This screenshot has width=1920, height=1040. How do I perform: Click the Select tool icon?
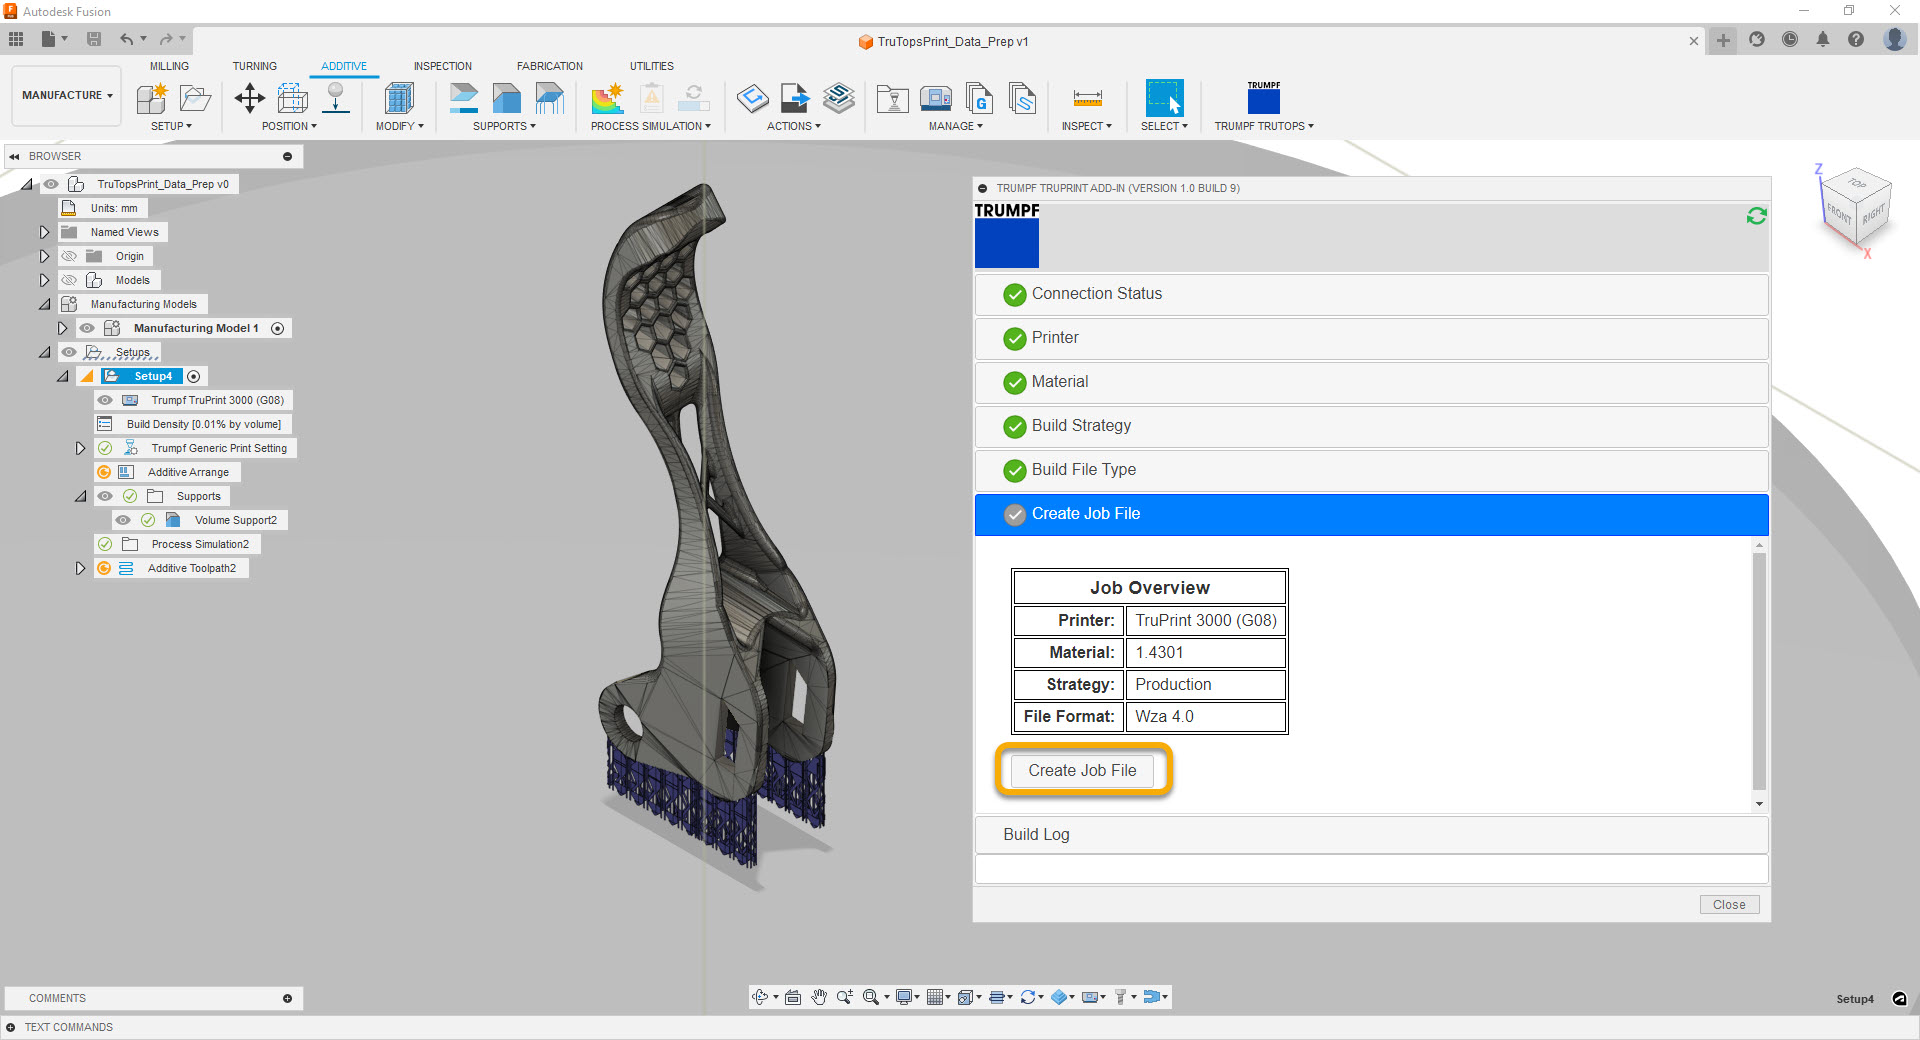1164,98
